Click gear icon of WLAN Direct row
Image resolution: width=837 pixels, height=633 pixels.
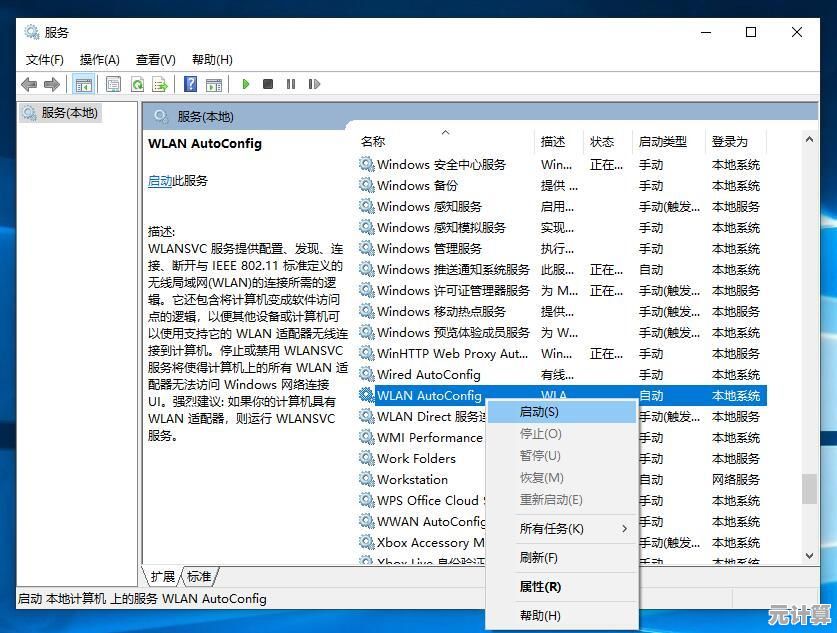[x=366, y=416]
